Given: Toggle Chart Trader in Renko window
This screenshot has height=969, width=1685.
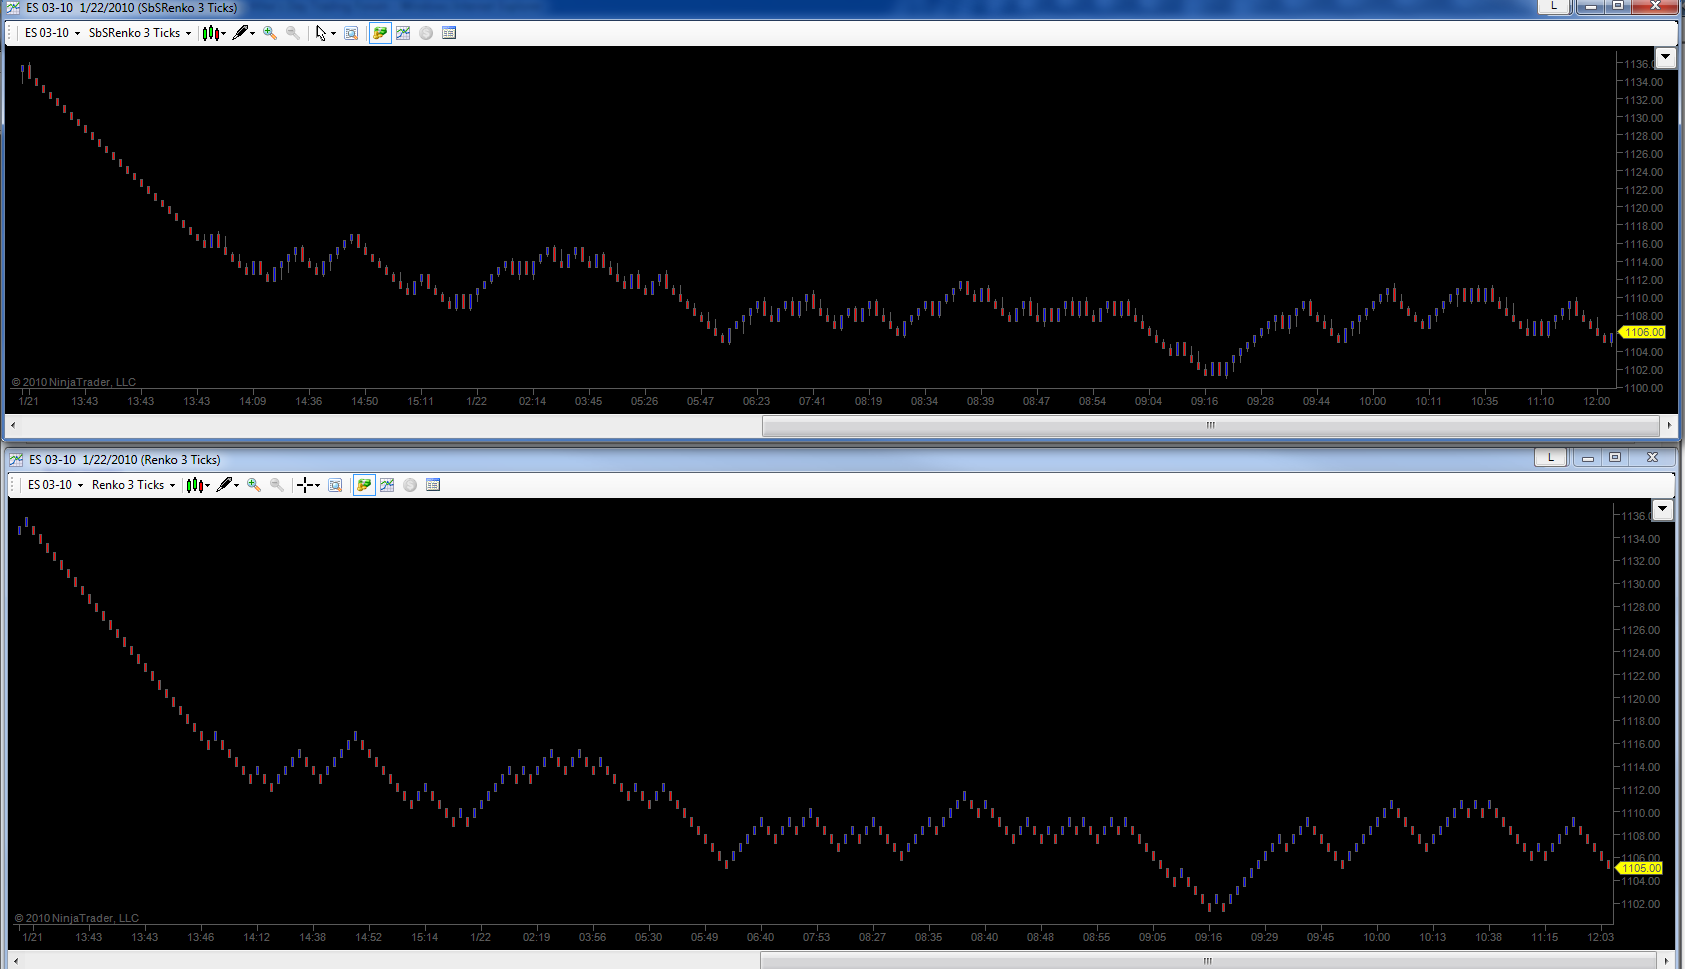Looking at the screenshot, I should pos(364,485).
